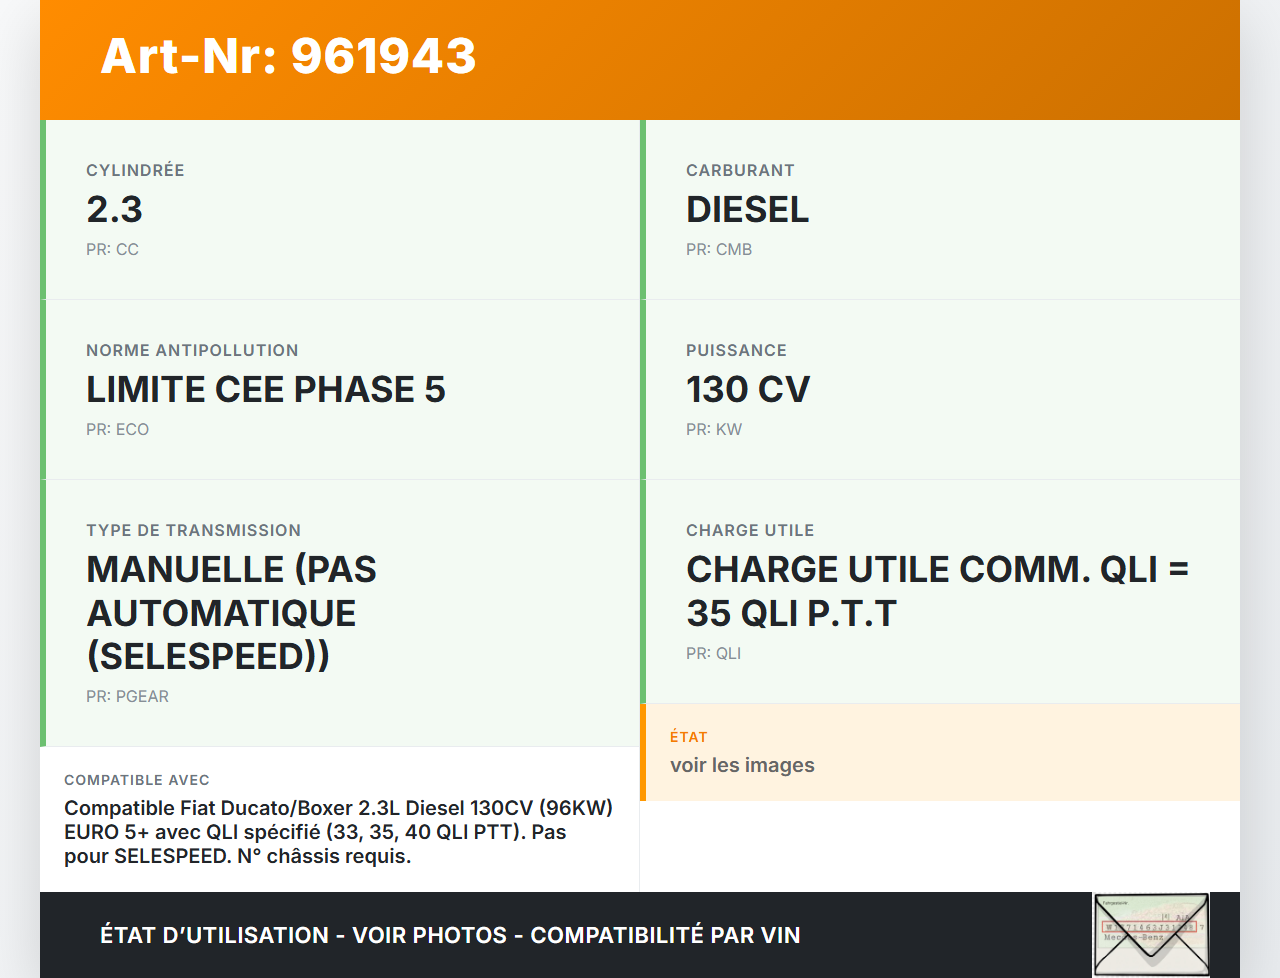The width and height of the screenshot is (1280, 978).
Task: Click the voir les images text
Action: click(742, 765)
